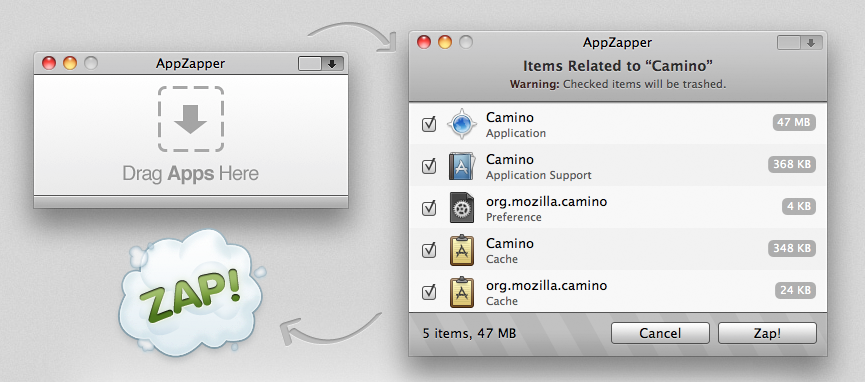This screenshot has height=382, width=865.
Task: Click the Camino browser application icon
Action: click(461, 124)
